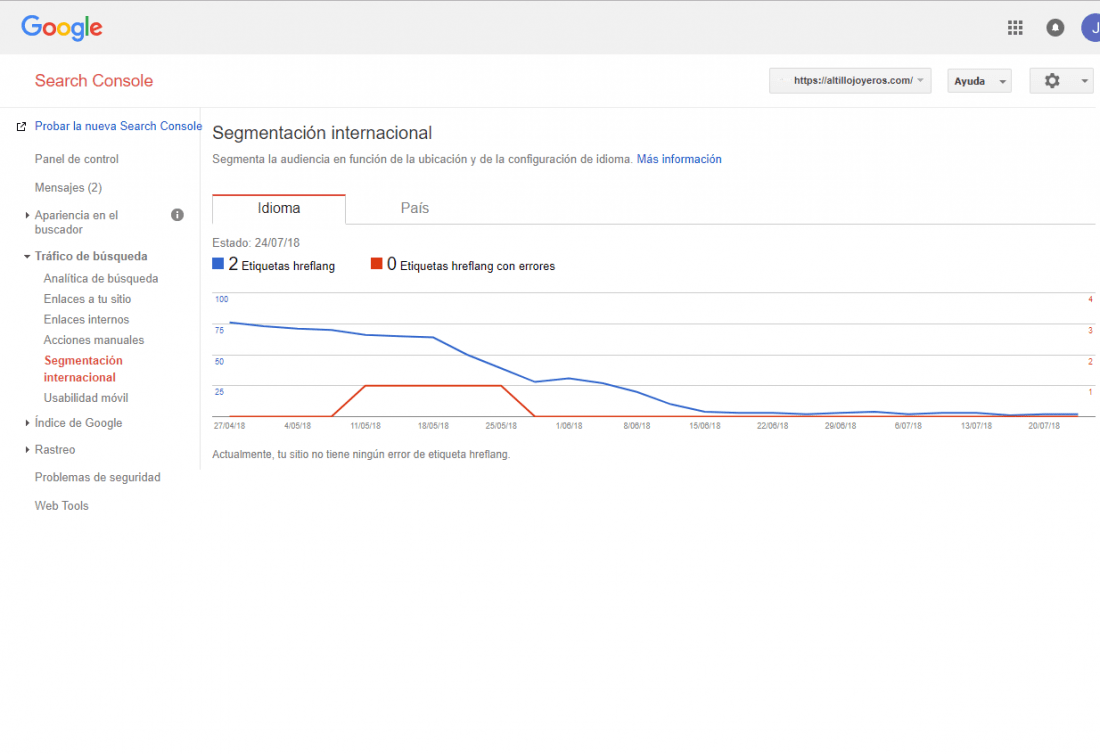Viewport: 1100px width, 754px height.
Task: Click the Estado: 24/07/18 text
Action: (256, 243)
